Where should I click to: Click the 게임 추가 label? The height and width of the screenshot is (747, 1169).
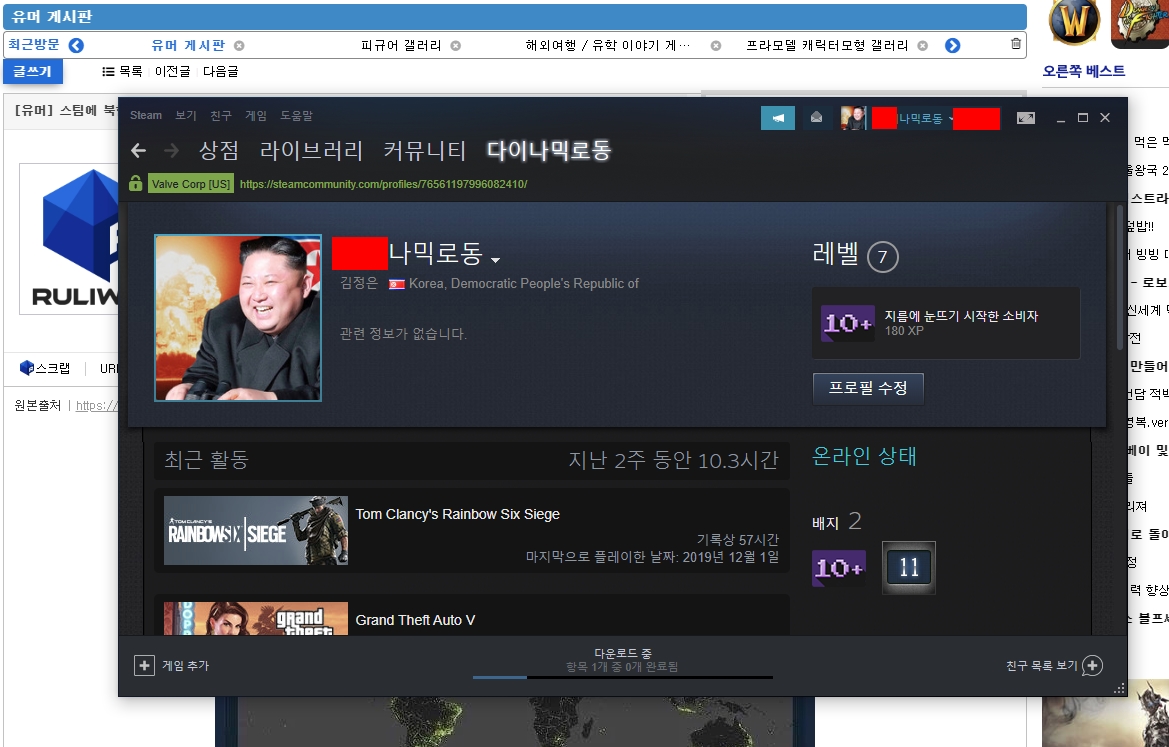pos(186,666)
